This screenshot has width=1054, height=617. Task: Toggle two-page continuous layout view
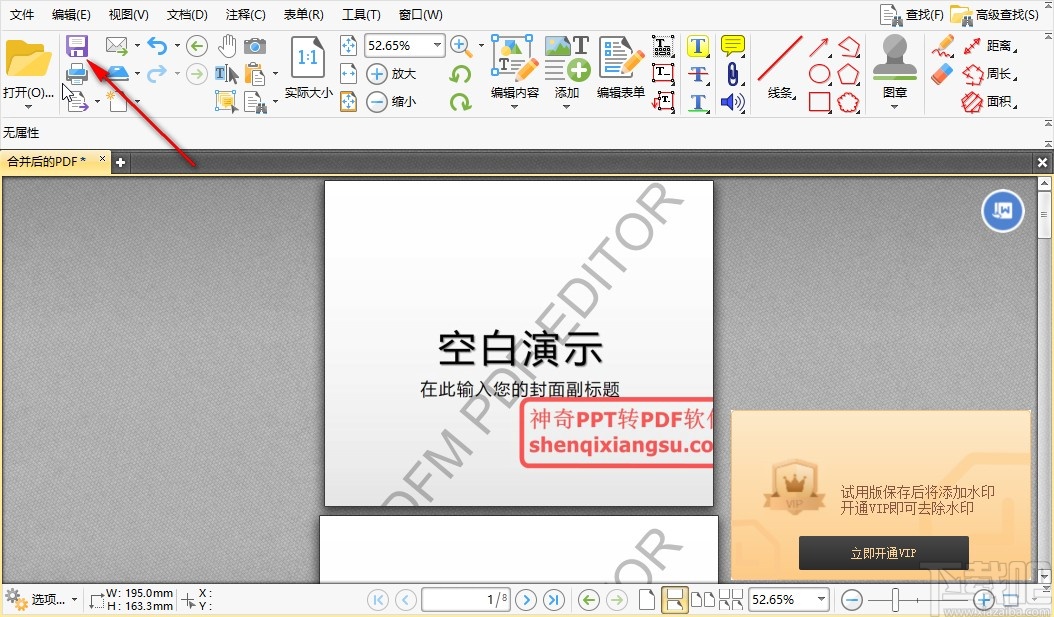point(731,599)
